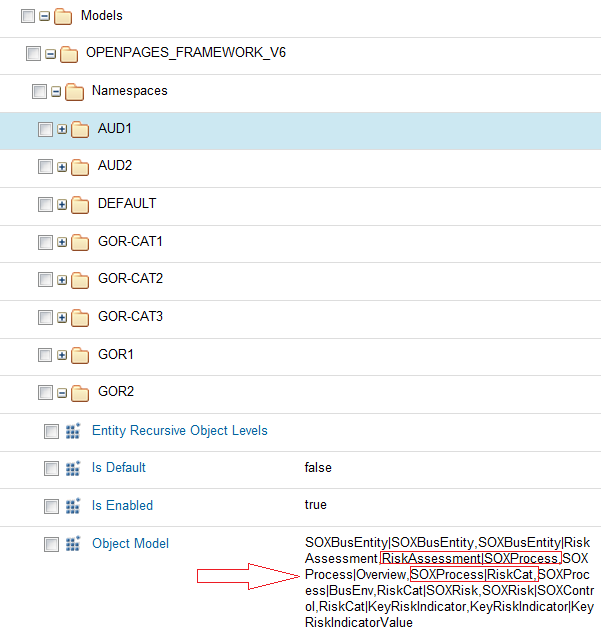Click the Models folder icon
This screenshot has width=601, height=643.
pyautogui.click(x=63, y=17)
